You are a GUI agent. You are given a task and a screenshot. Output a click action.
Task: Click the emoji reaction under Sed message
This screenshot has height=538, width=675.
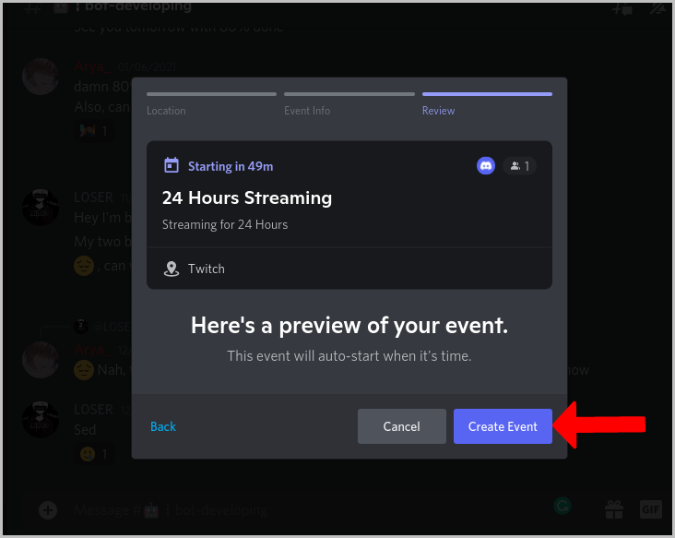(94, 454)
